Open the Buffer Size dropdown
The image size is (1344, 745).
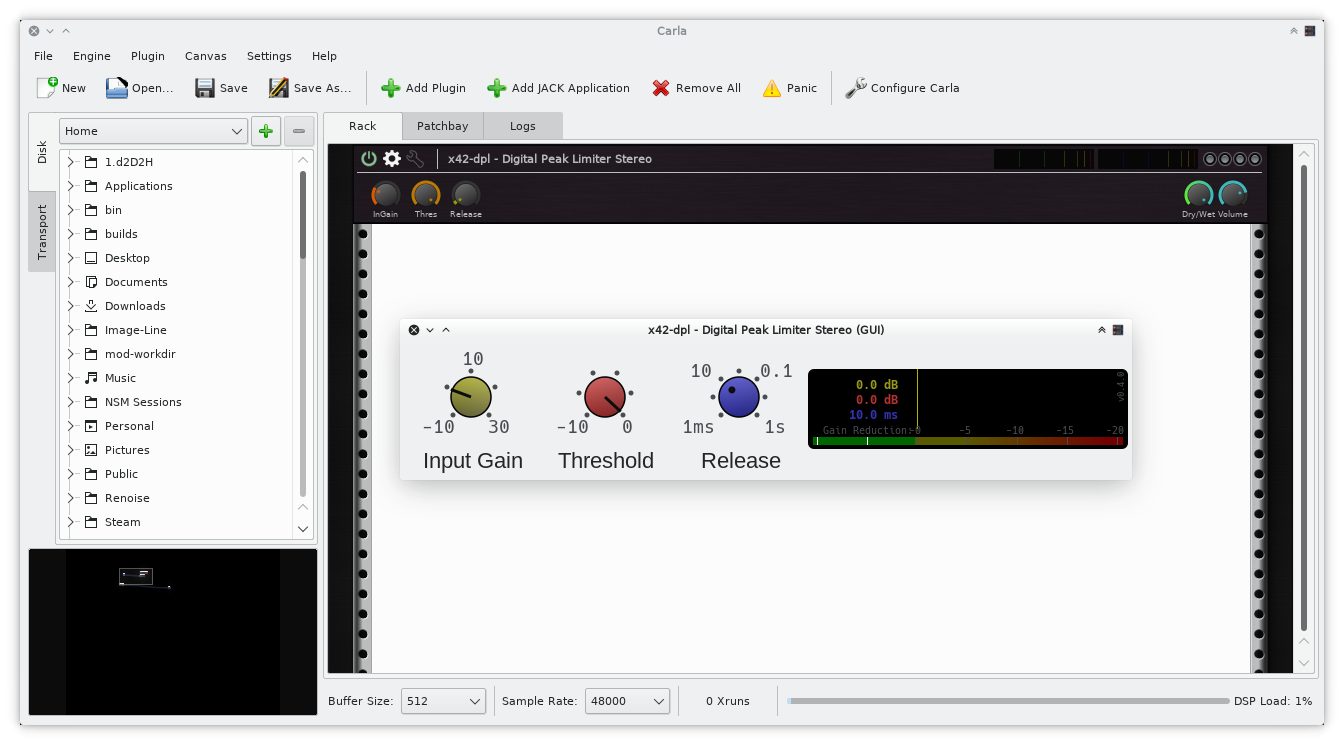443,701
